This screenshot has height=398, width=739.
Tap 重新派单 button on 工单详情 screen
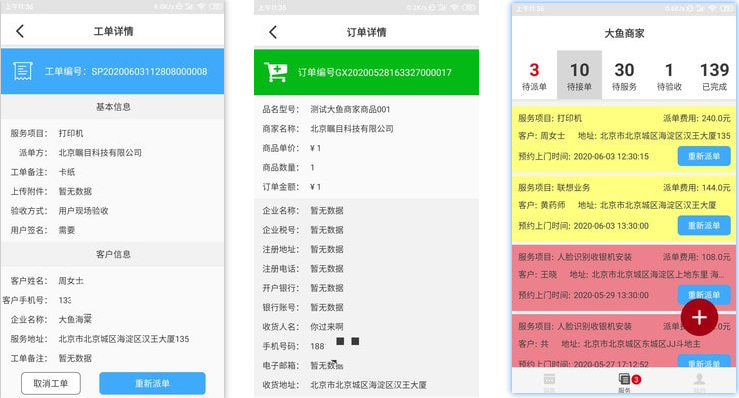click(152, 383)
